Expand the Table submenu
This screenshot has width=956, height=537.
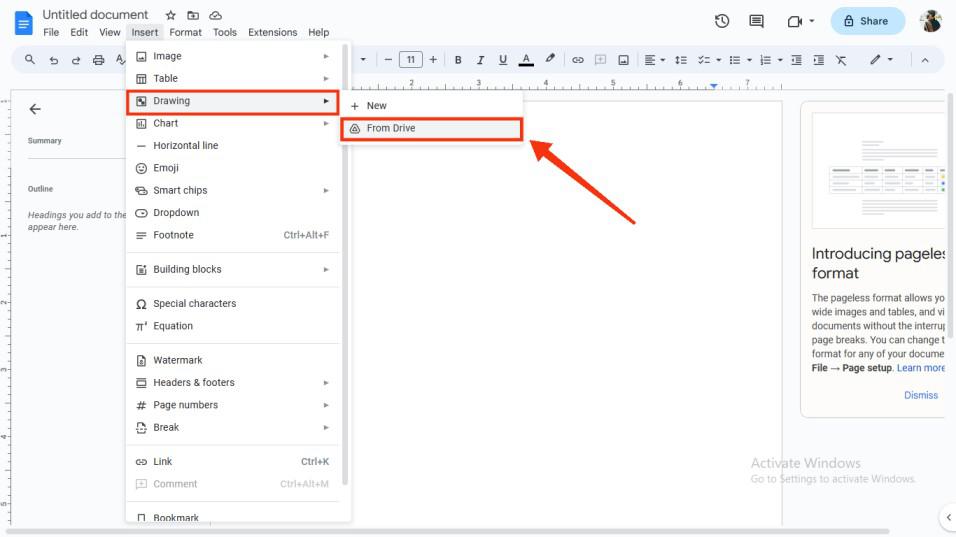232,79
